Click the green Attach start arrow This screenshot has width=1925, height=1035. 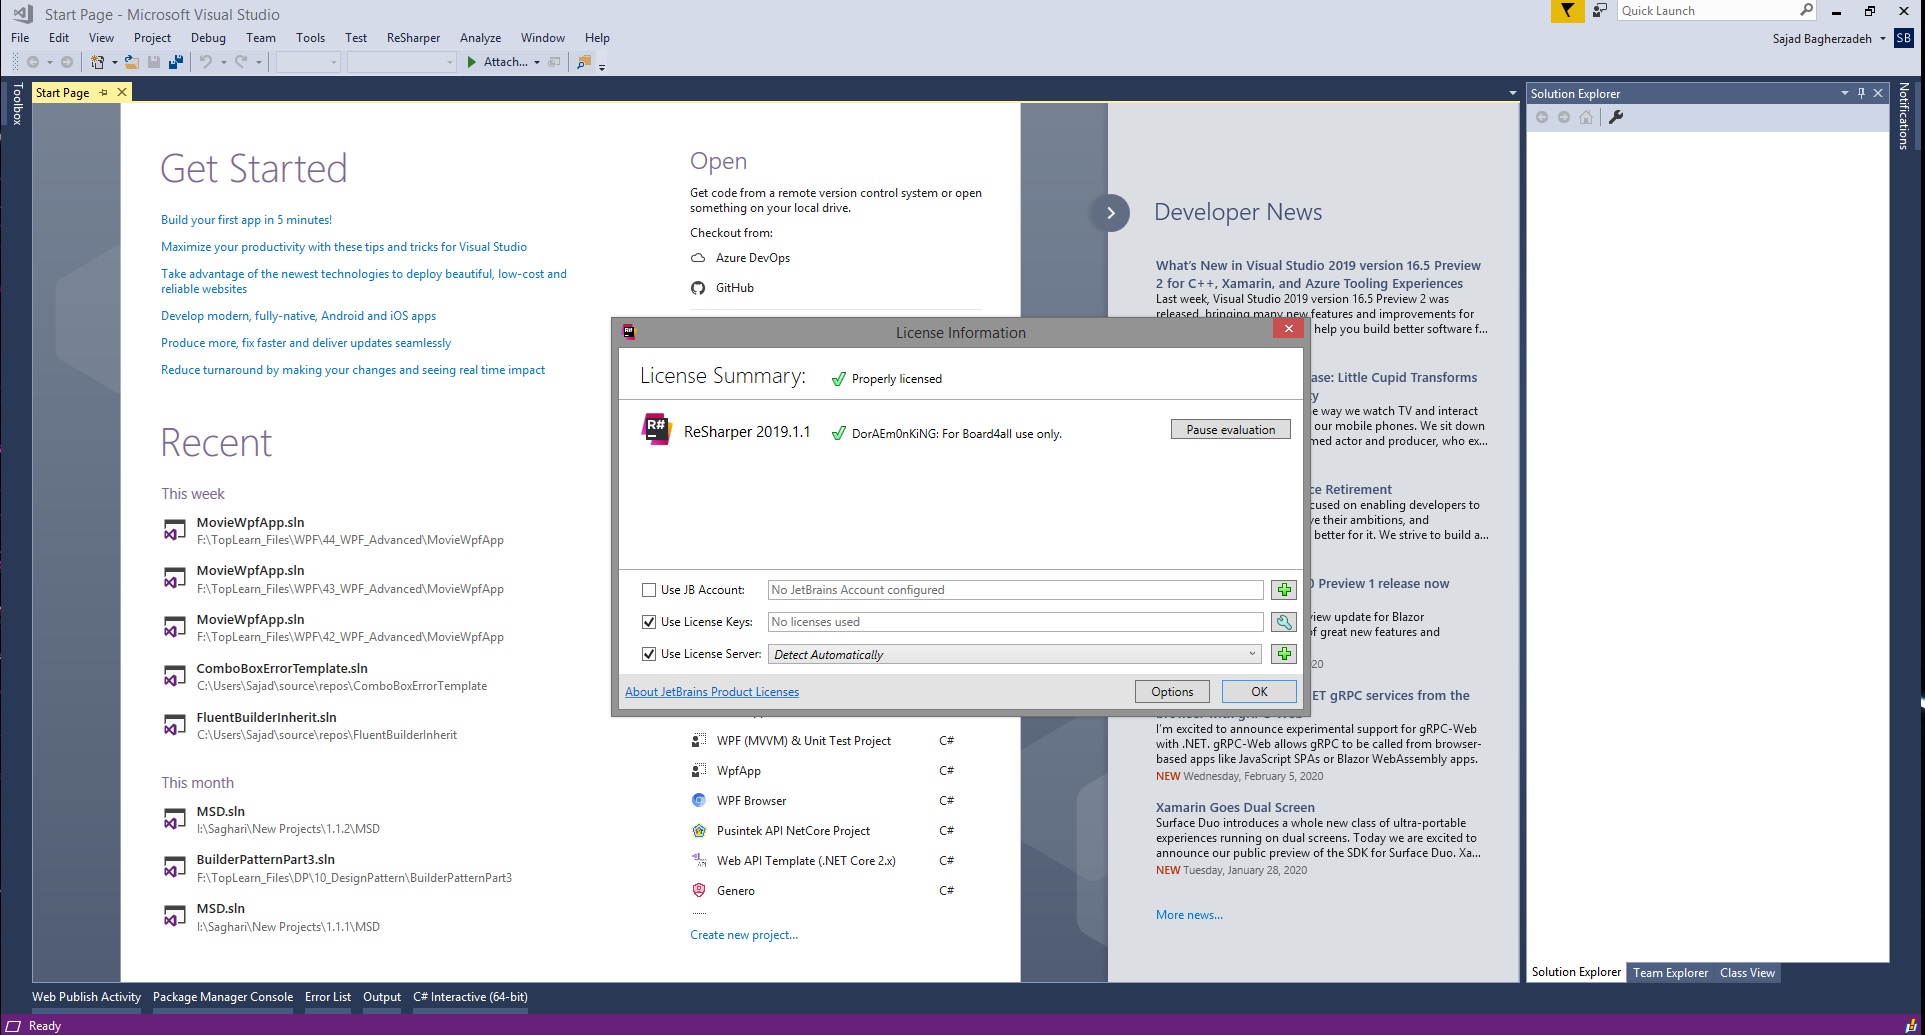click(472, 62)
